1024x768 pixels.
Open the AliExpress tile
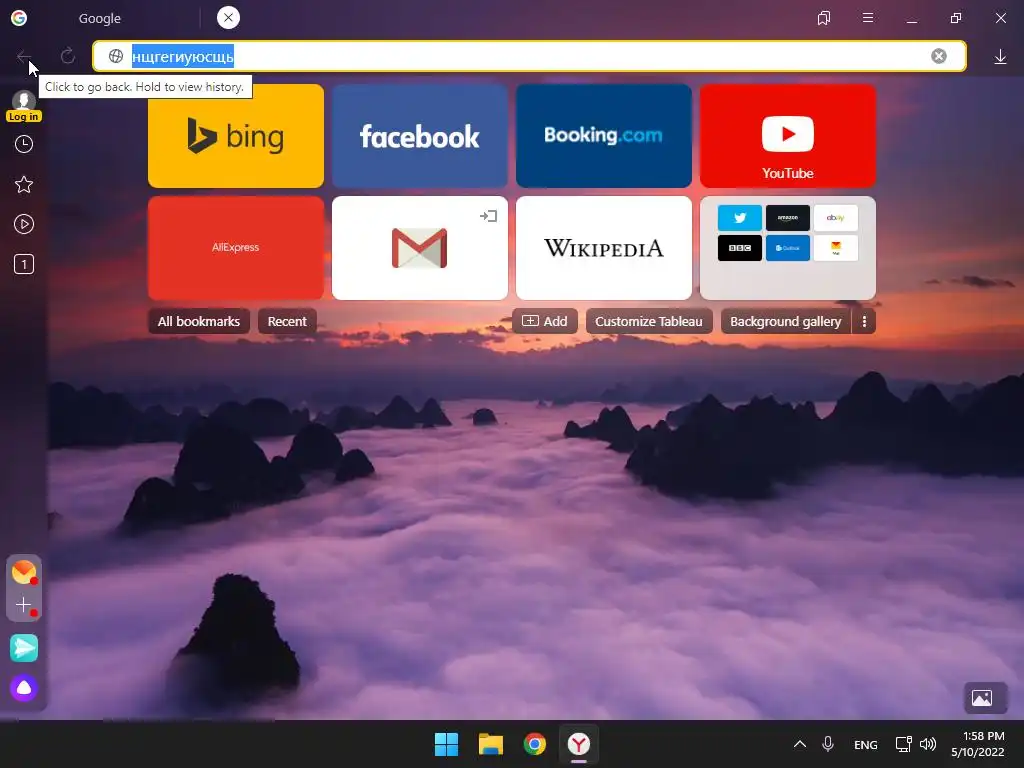[236, 248]
